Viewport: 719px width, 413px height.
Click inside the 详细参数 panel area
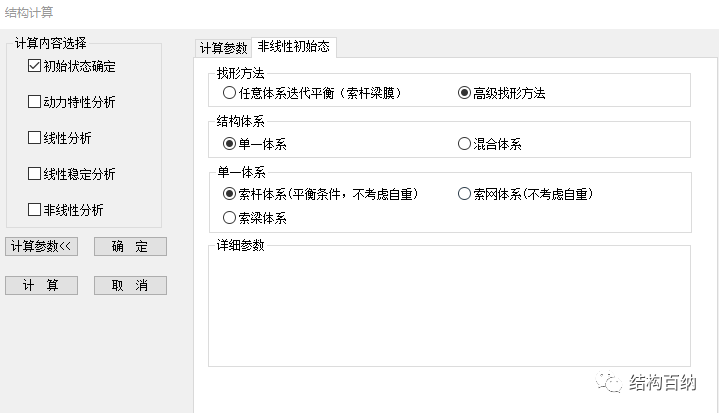coord(449,306)
